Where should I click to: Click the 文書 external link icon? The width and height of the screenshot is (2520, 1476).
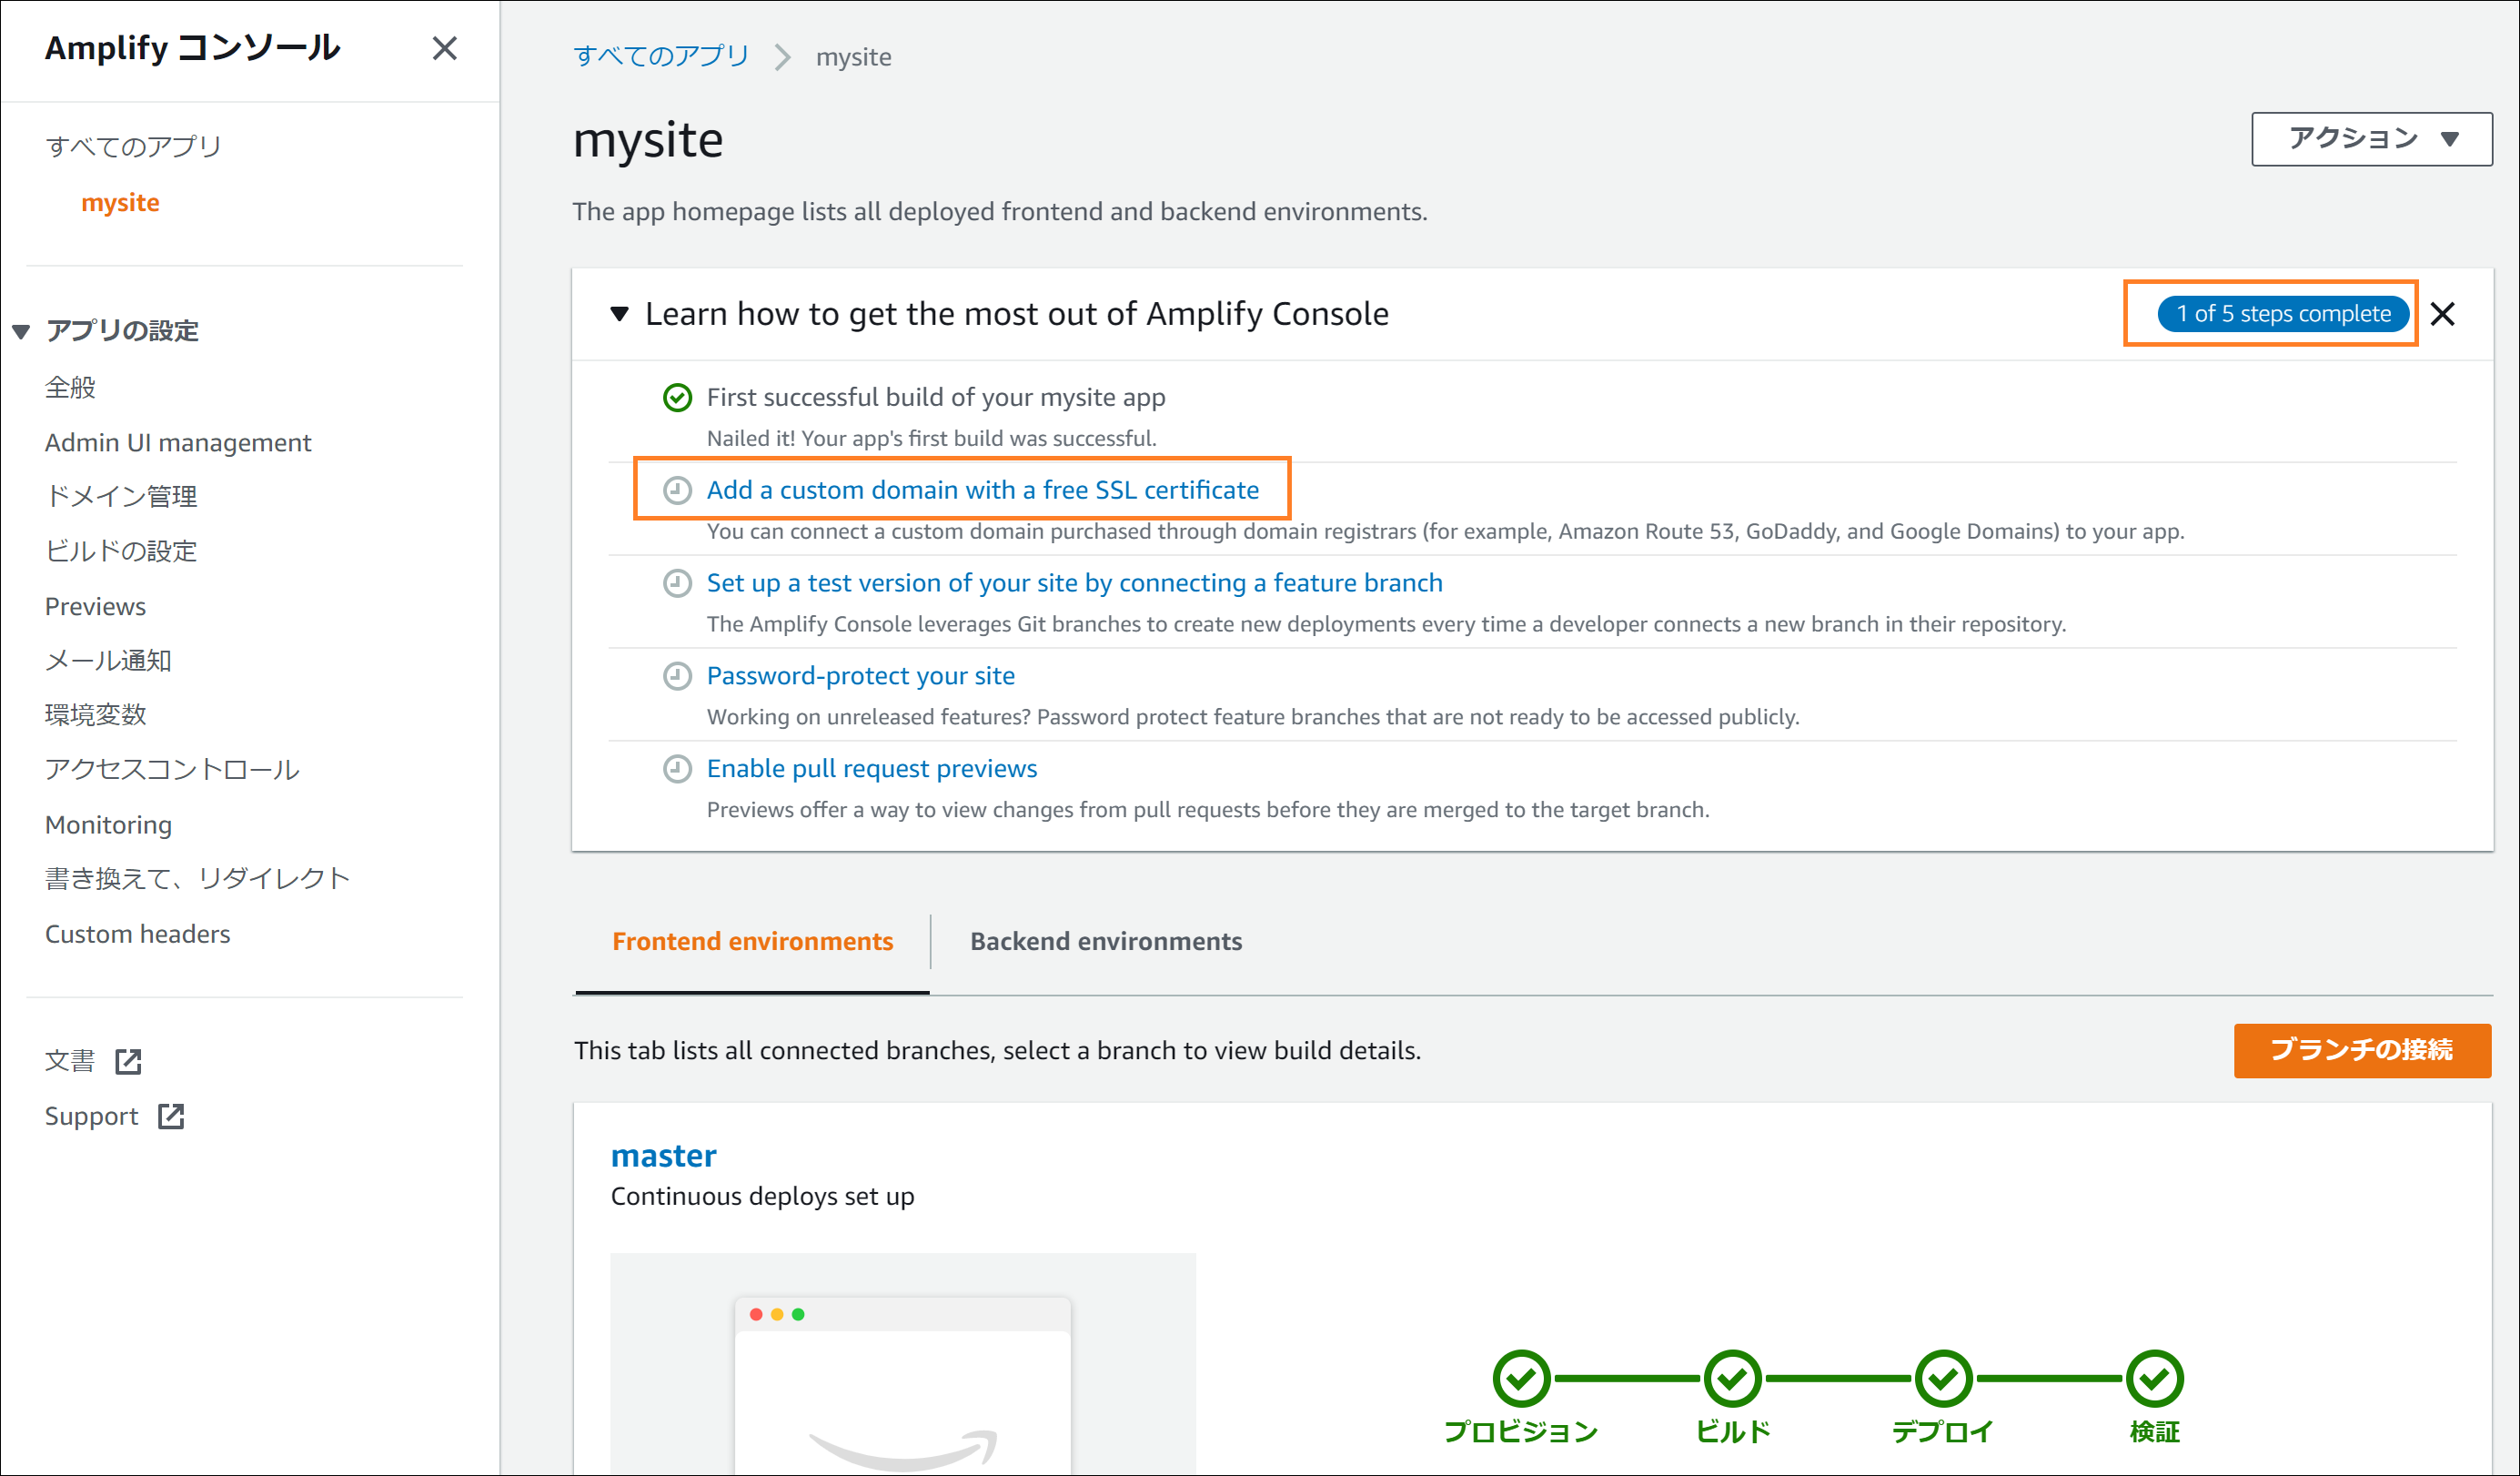pos(129,1061)
